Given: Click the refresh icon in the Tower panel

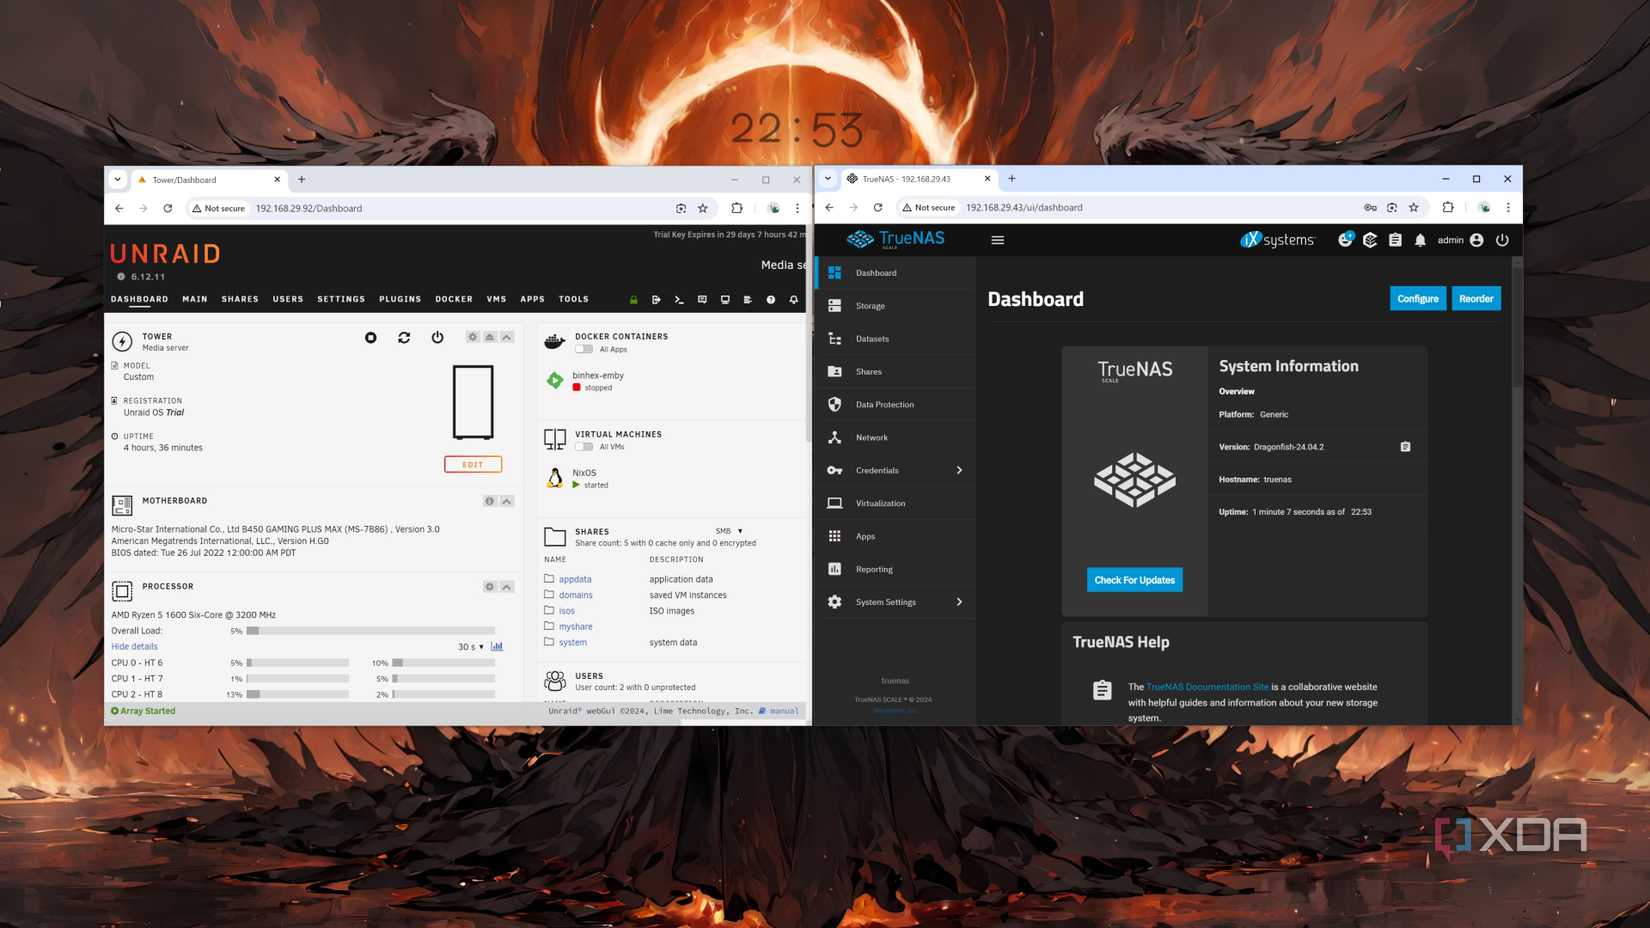Looking at the screenshot, I should pyautogui.click(x=404, y=338).
